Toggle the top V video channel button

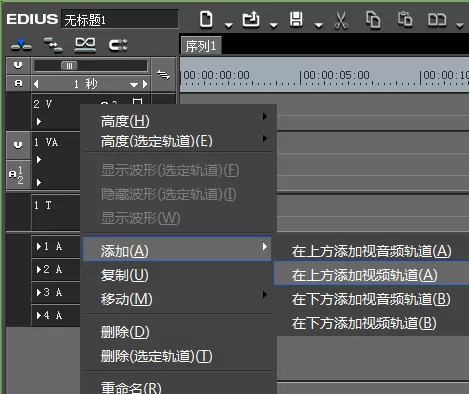click(x=18, y=65)
